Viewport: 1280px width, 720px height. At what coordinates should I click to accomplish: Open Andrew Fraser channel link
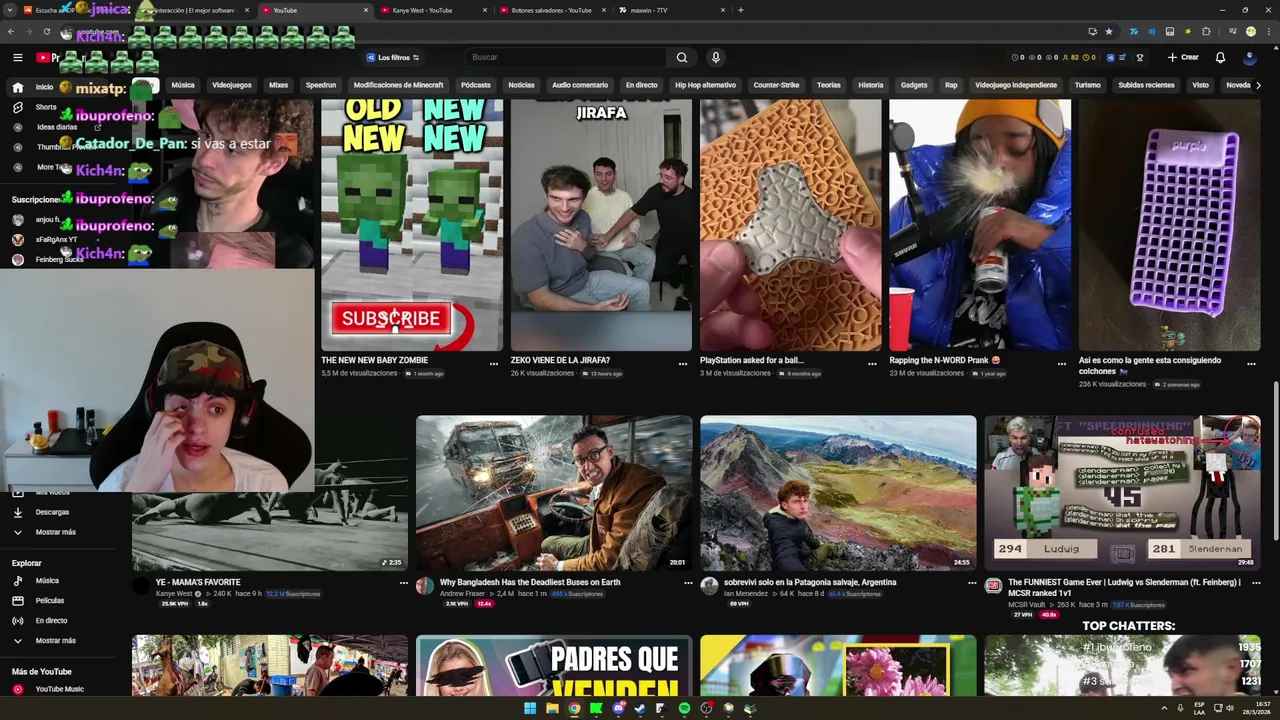pyautogui.click(x=462, y=594)
